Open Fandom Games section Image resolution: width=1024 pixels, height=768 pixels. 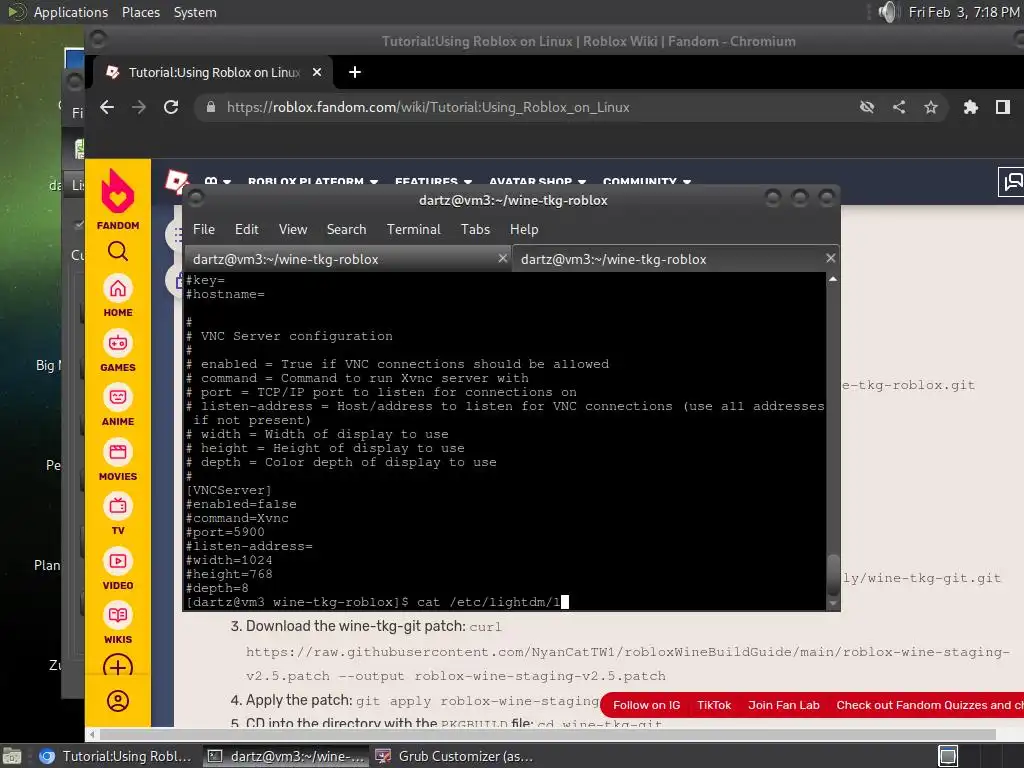(118, 351)
